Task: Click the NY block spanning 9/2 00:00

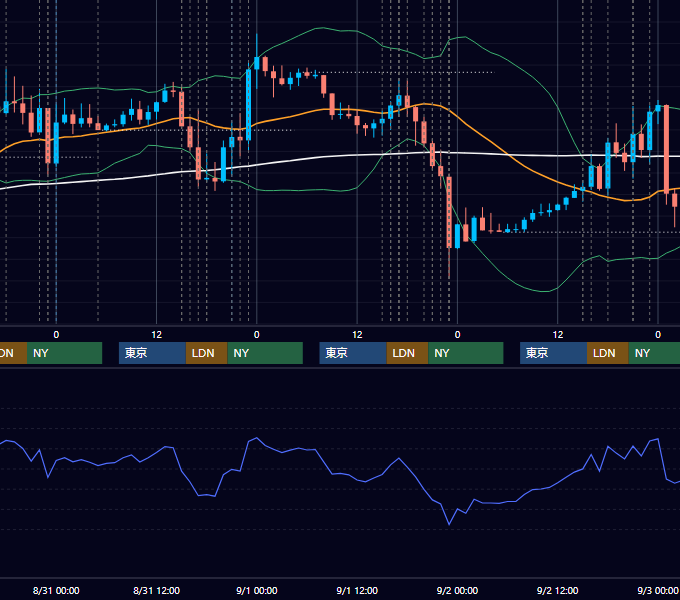Action: click(466, 353)
